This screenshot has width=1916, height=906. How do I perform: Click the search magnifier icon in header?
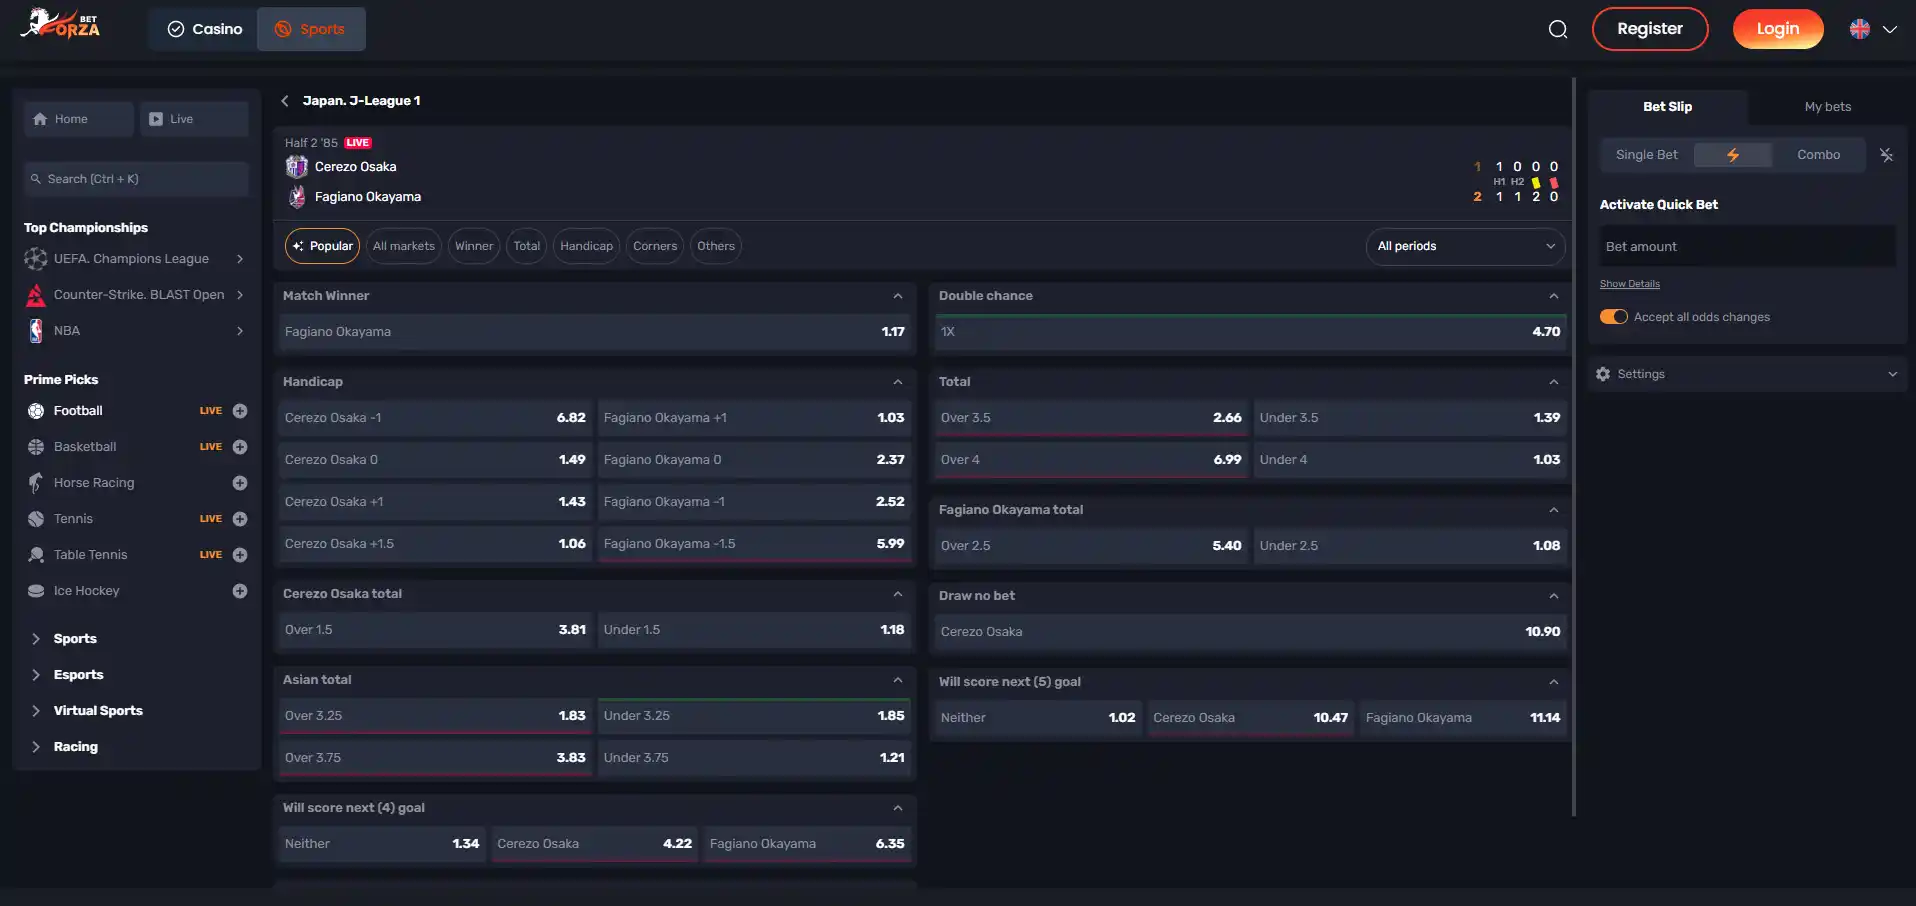pos(1558,29)
